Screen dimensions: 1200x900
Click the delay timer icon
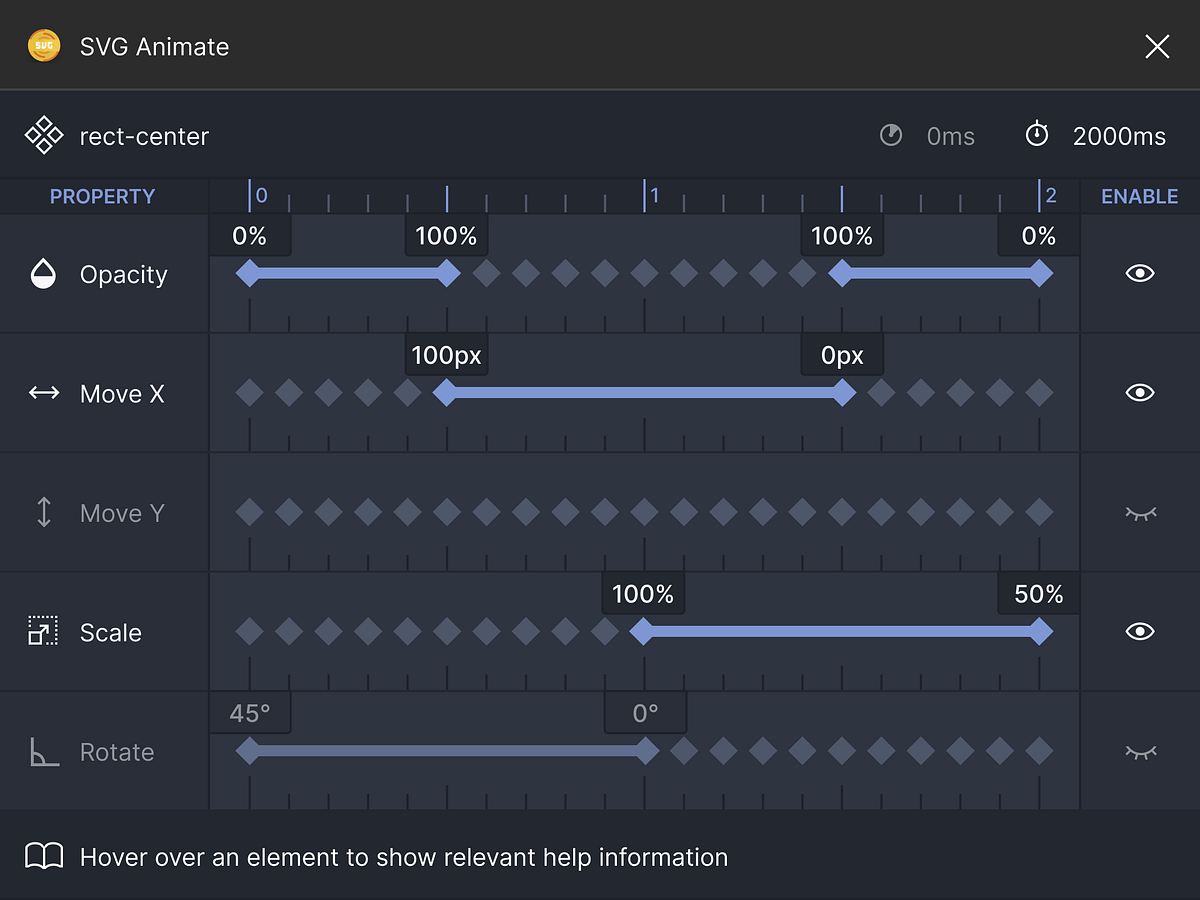891,136
